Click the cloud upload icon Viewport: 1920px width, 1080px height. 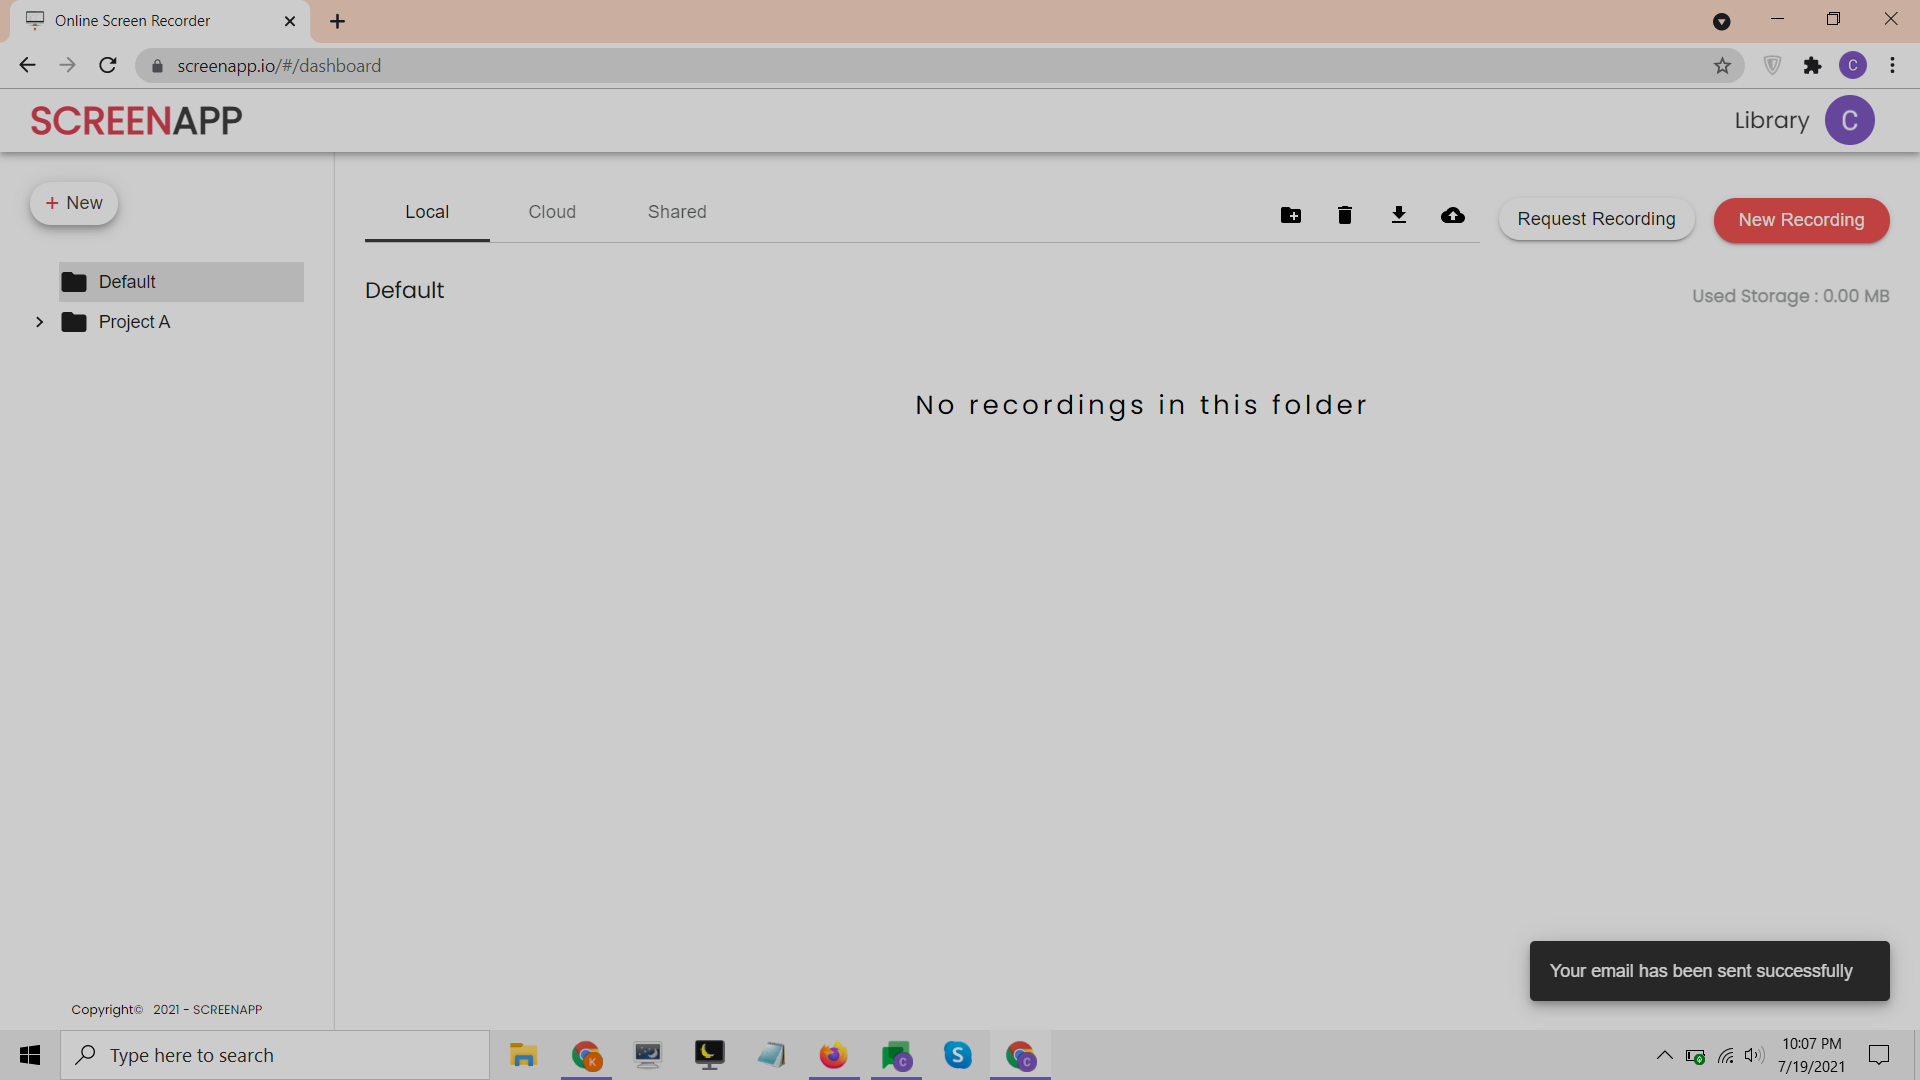point(1453,215)
